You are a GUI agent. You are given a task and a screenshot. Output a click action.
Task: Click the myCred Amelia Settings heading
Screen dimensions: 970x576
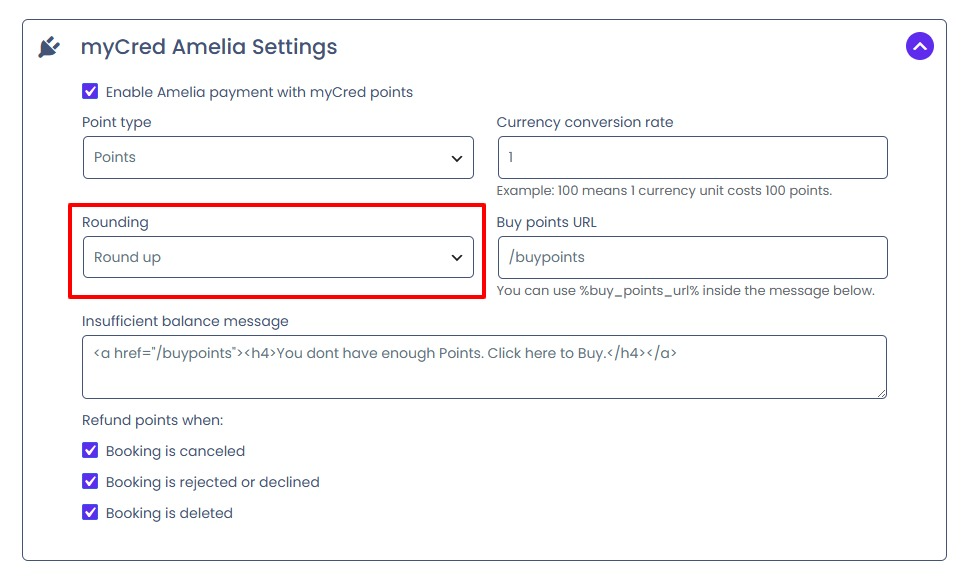coord(209,47)
